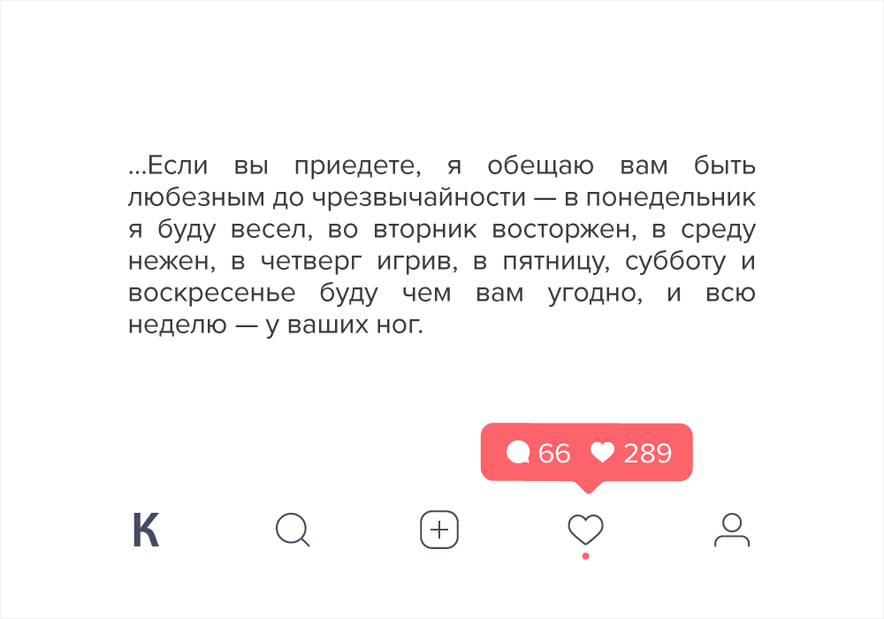
Task: Go to profile using person icon
Action: coord(732,530)
